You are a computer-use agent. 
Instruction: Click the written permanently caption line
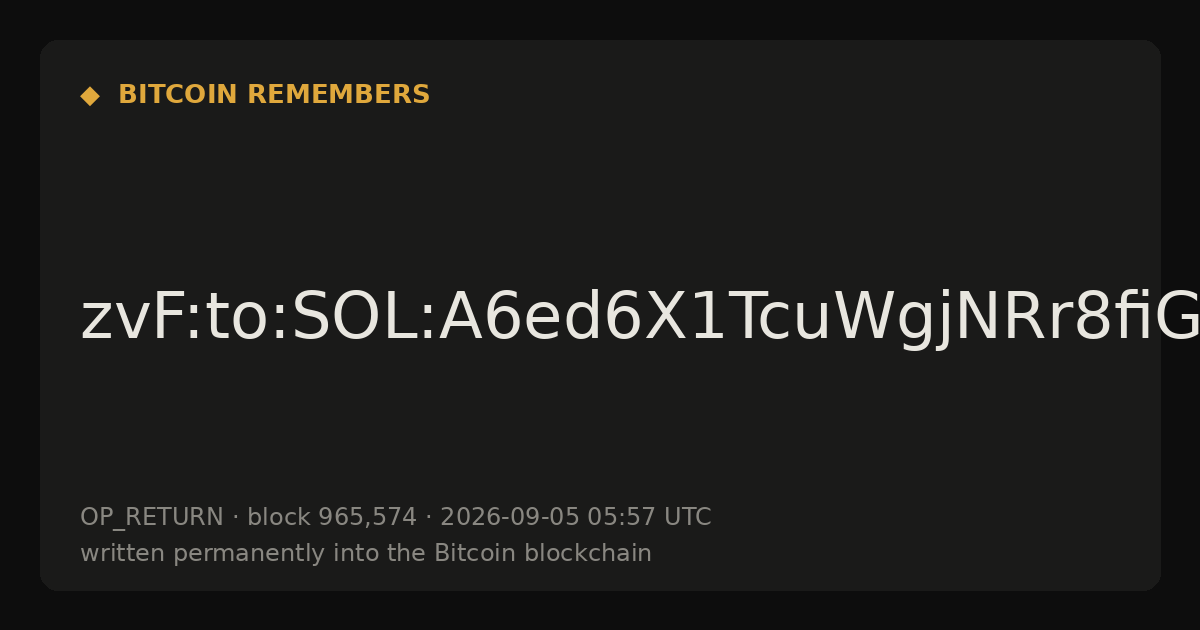click(x=366, y=554)
